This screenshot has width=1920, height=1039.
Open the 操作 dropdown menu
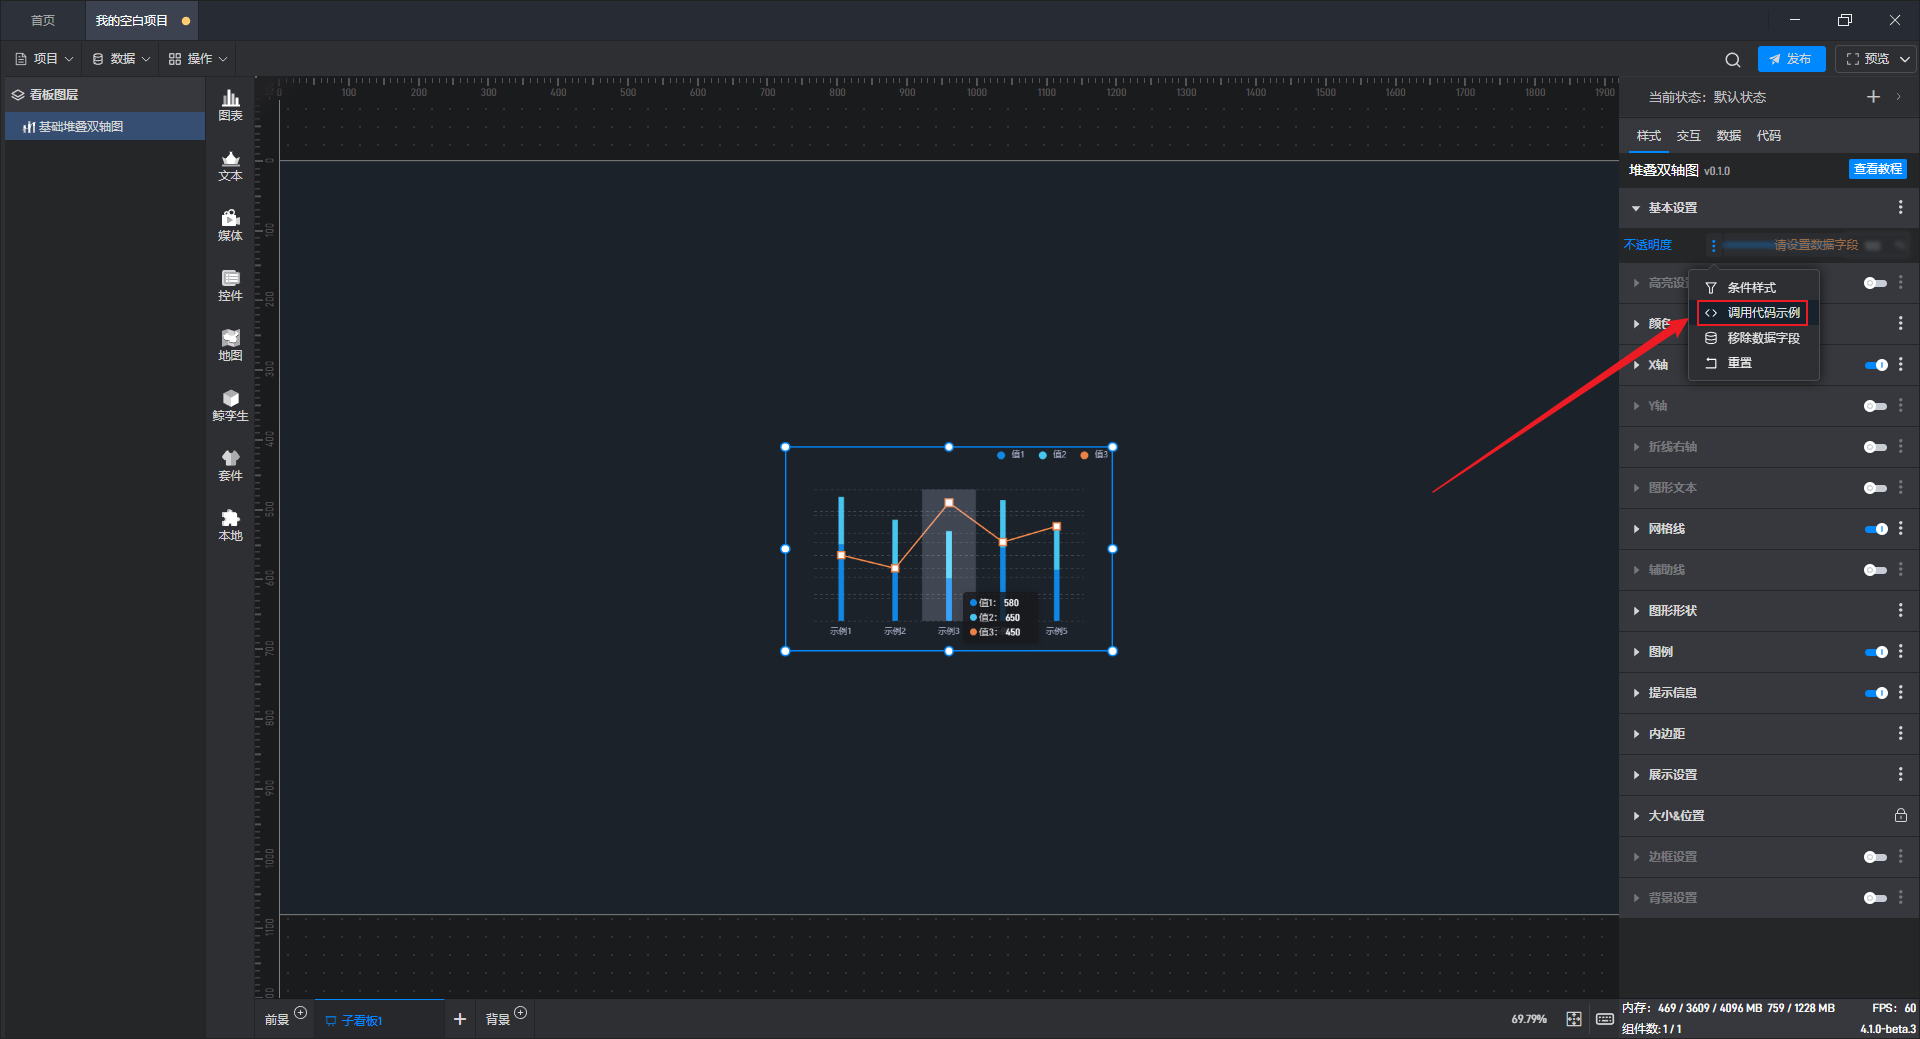(x=198, y=59)
